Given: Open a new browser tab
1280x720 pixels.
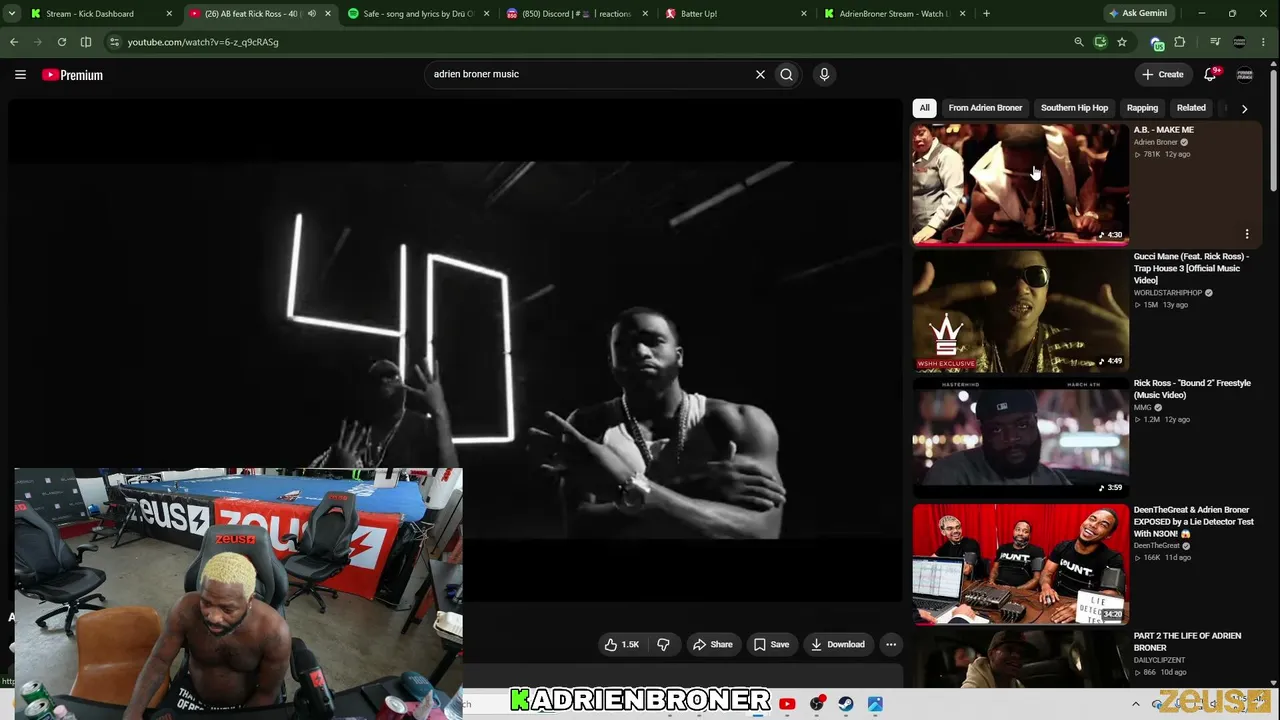Looking at the screenshot, I should (986, 14).
